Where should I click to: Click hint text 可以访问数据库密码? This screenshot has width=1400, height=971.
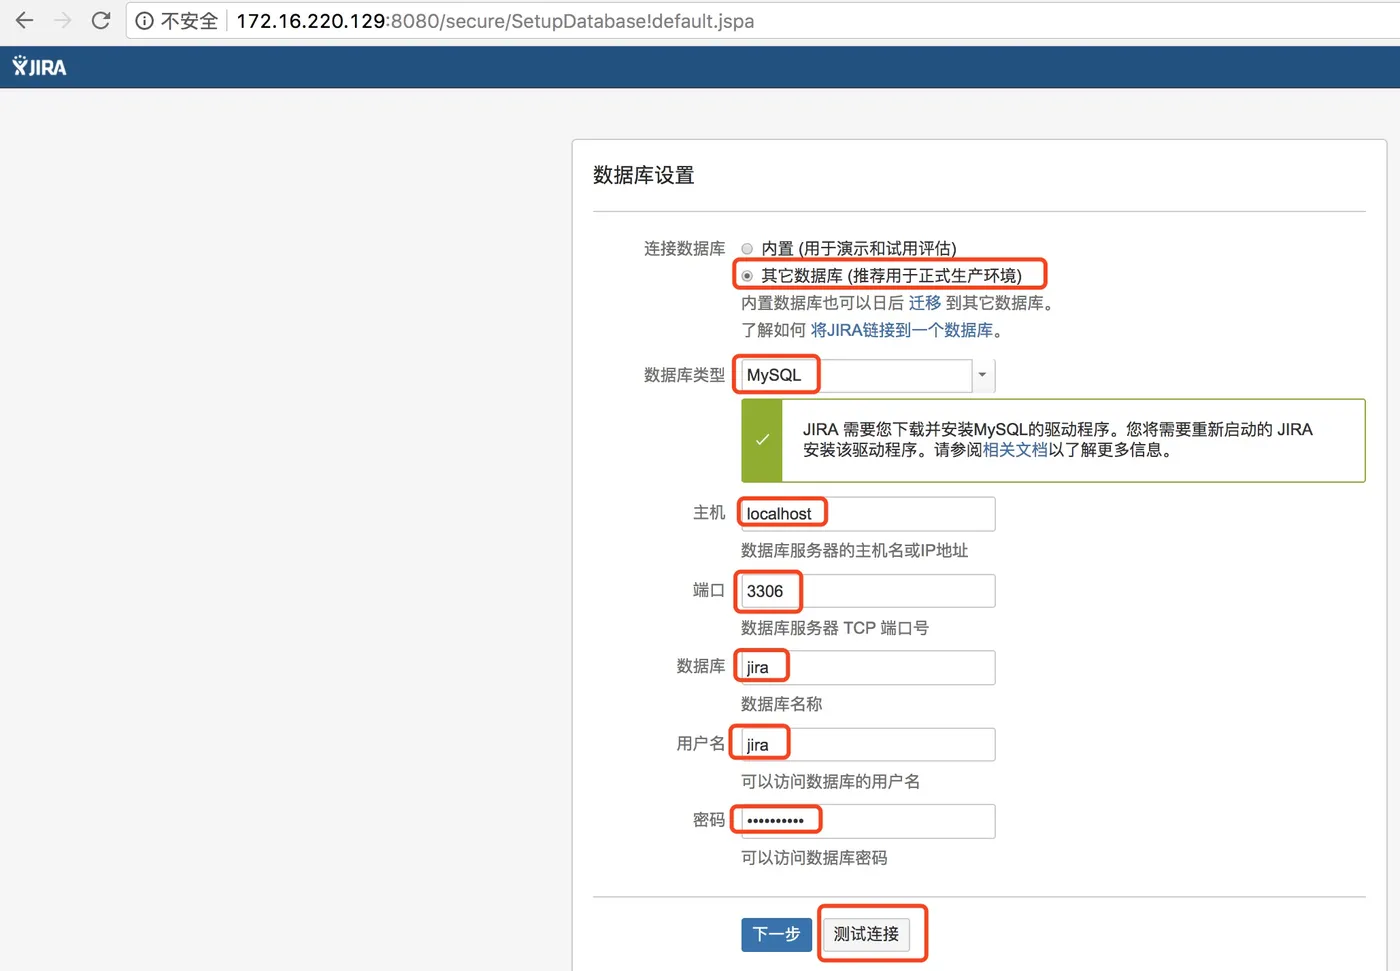(x=814, y=858)
